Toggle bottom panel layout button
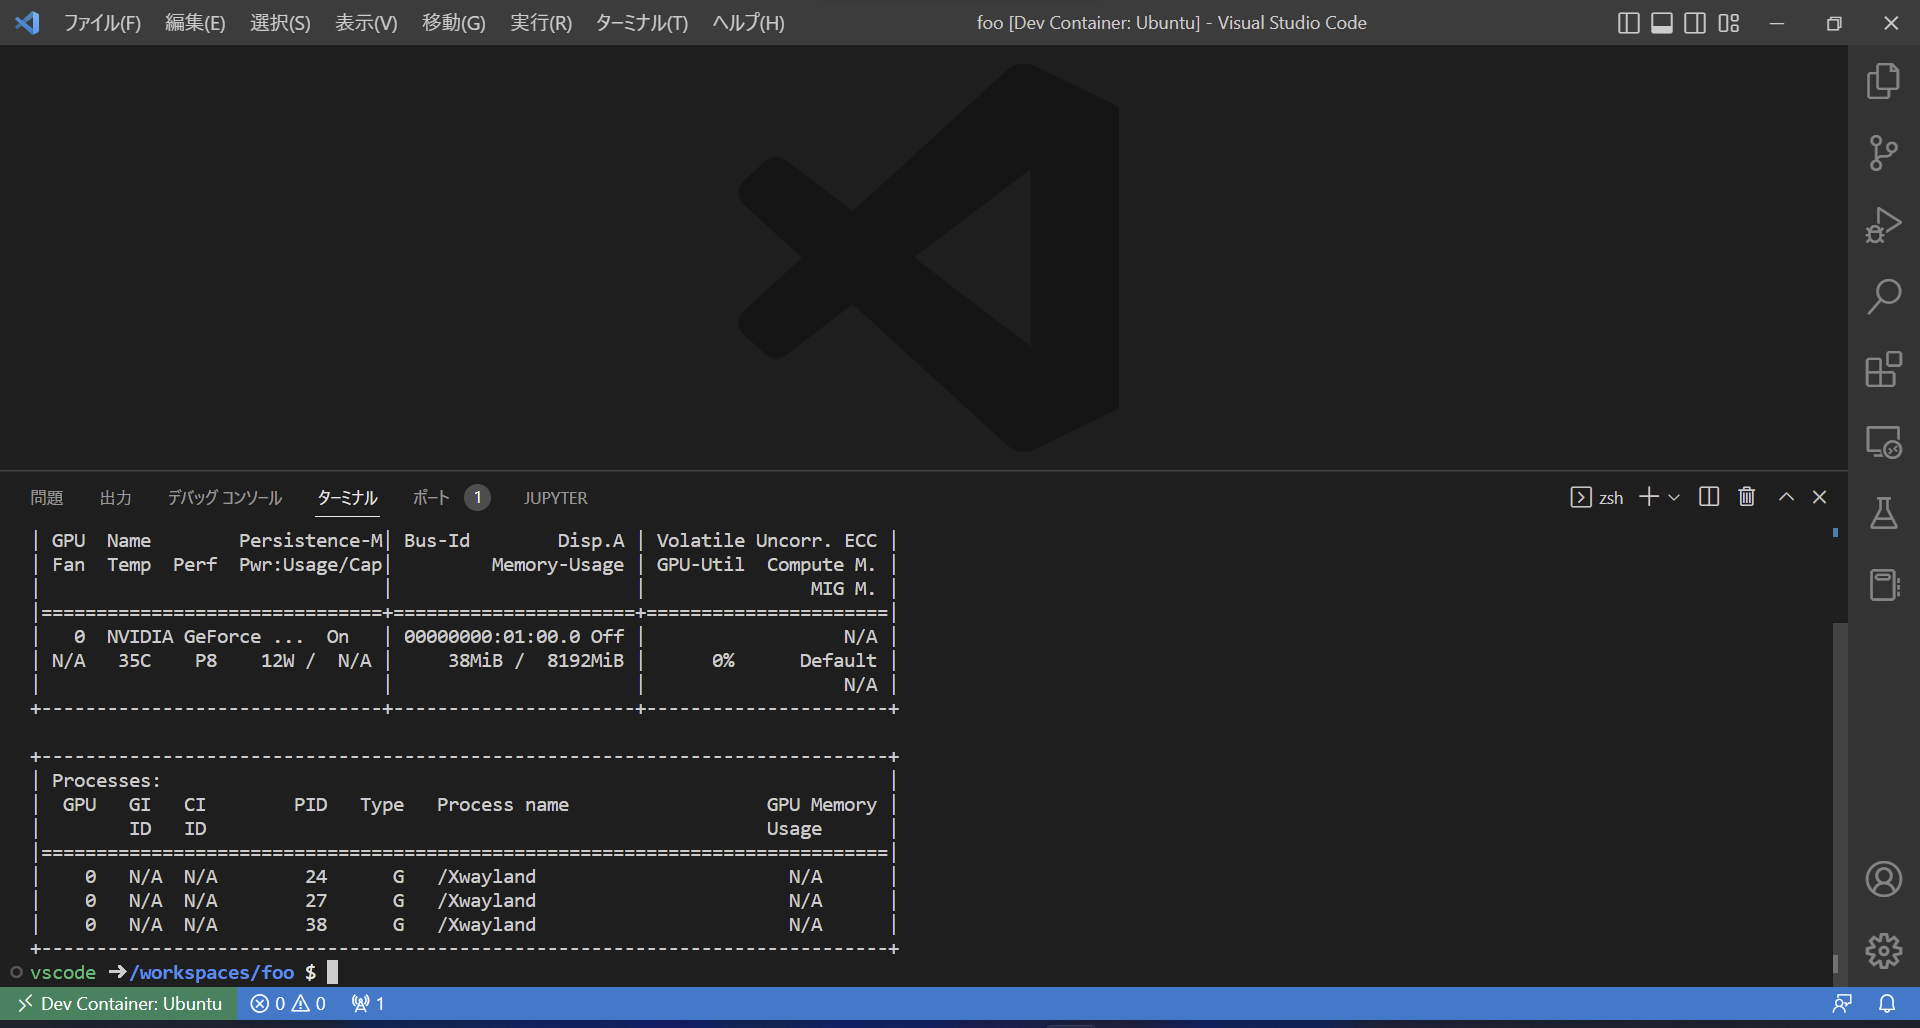1920x1028 pixels. click(x=1662, y=23)
